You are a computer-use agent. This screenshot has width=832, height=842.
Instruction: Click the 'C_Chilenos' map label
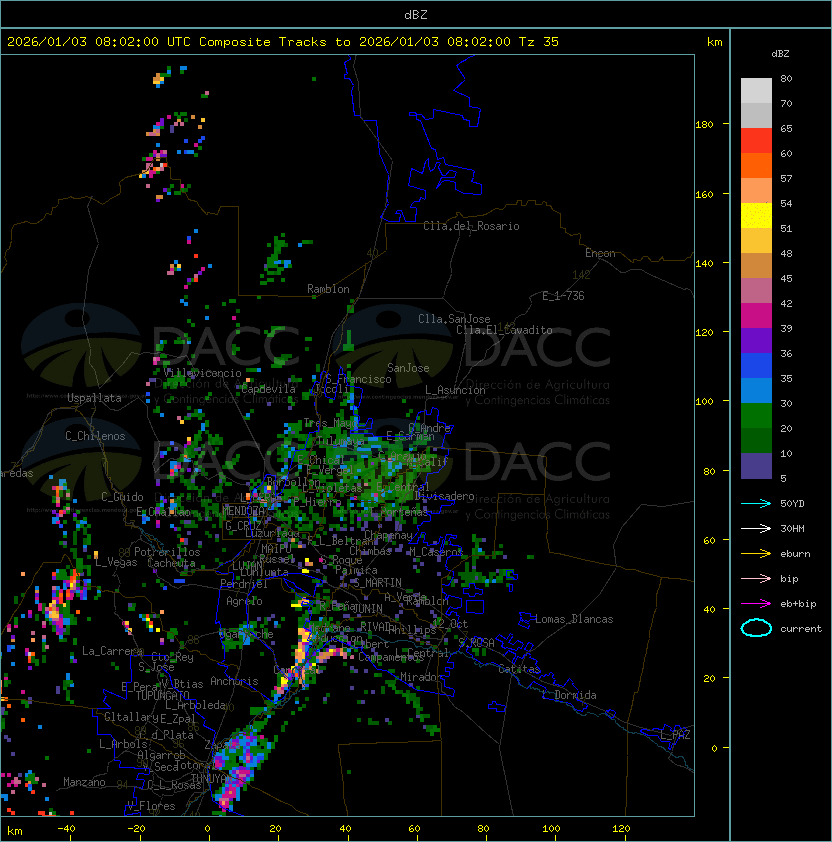point(95,436)
